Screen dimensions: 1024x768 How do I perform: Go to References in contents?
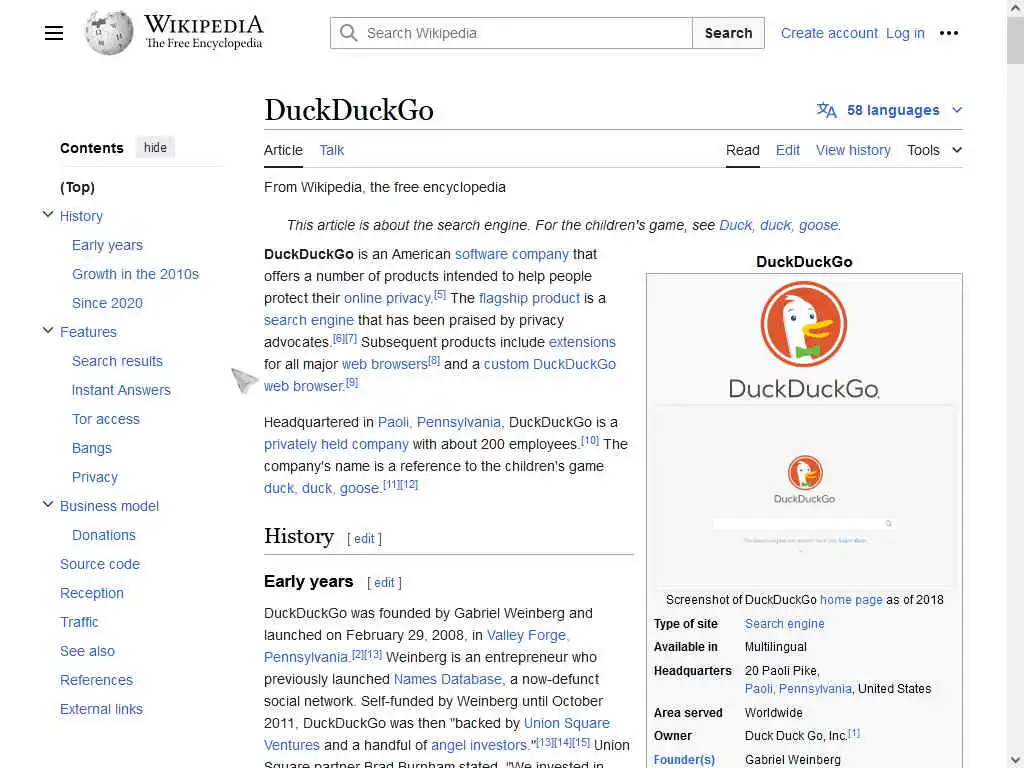96,680
